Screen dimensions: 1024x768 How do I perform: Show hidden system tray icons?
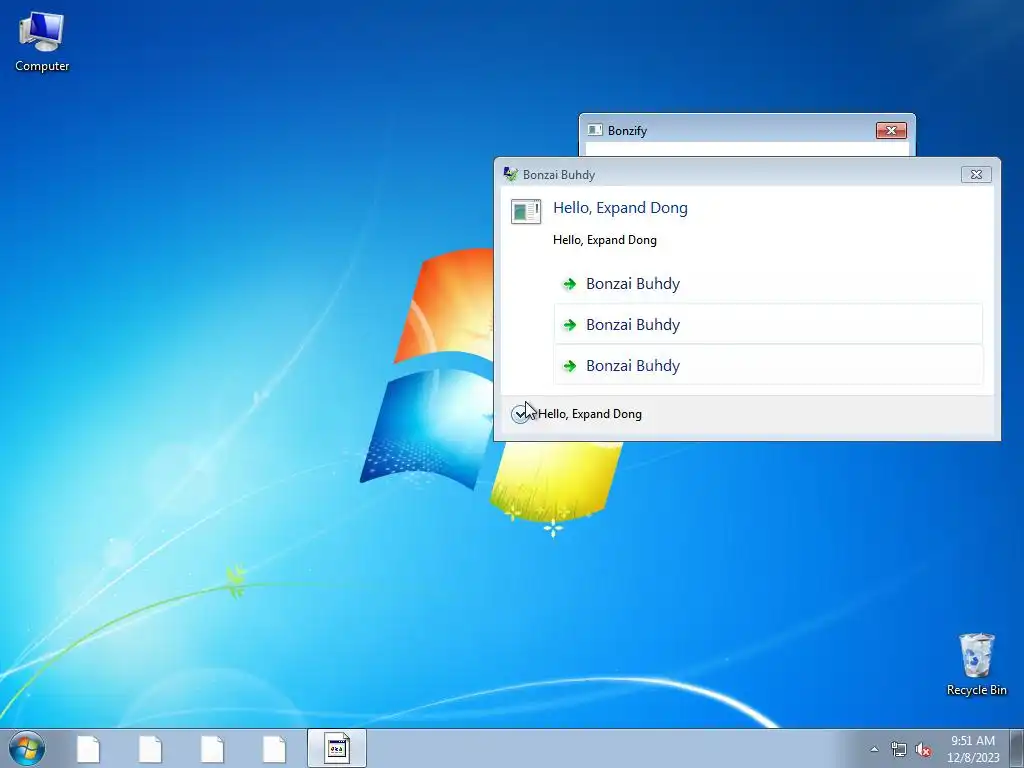coord(874,749)
